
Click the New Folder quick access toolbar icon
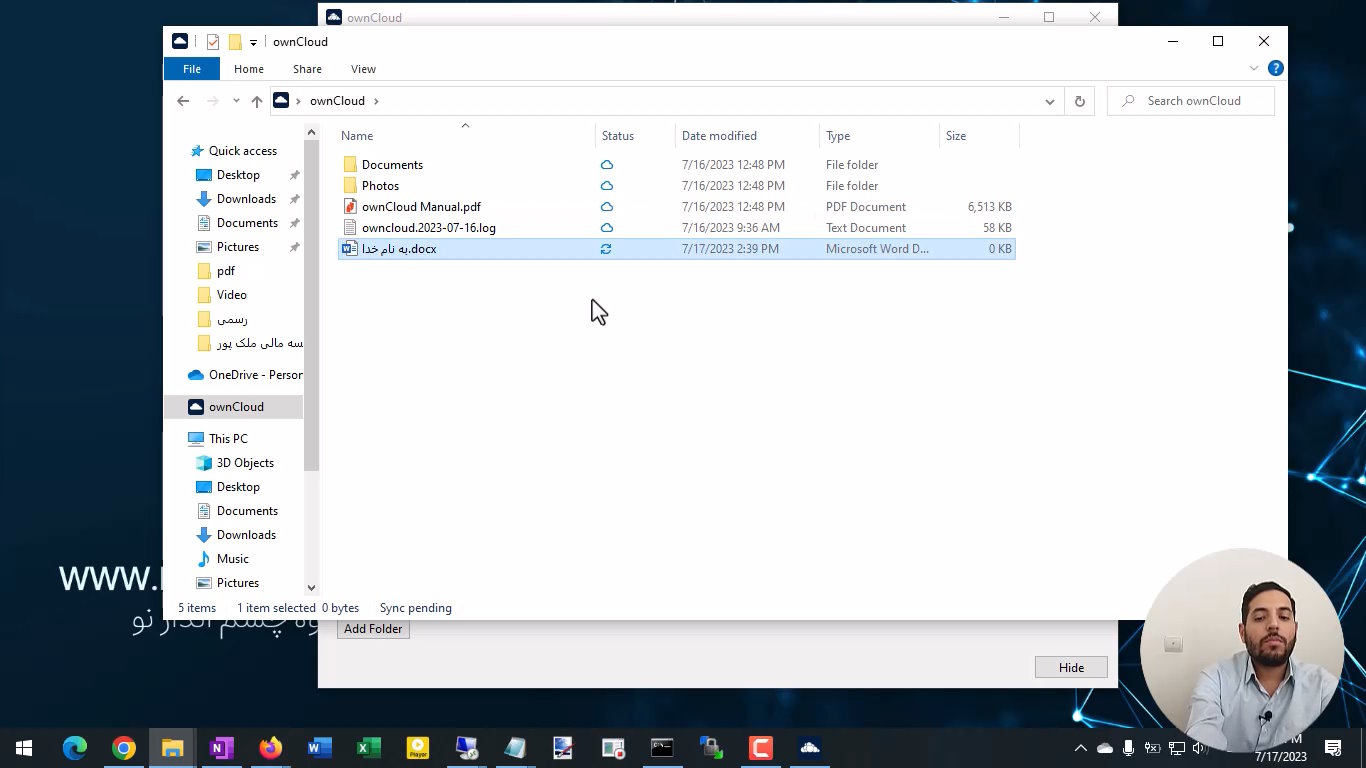[235, 42]
